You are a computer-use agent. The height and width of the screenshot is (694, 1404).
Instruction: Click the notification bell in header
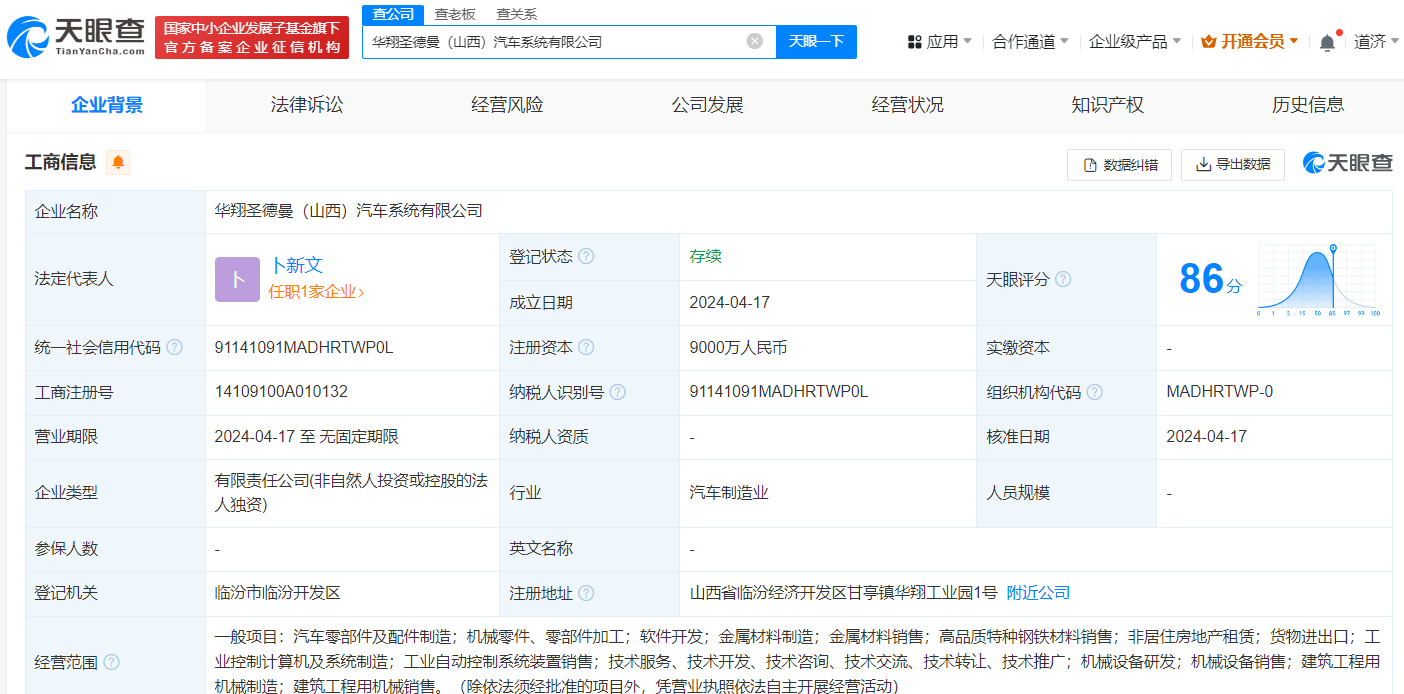1327,42
